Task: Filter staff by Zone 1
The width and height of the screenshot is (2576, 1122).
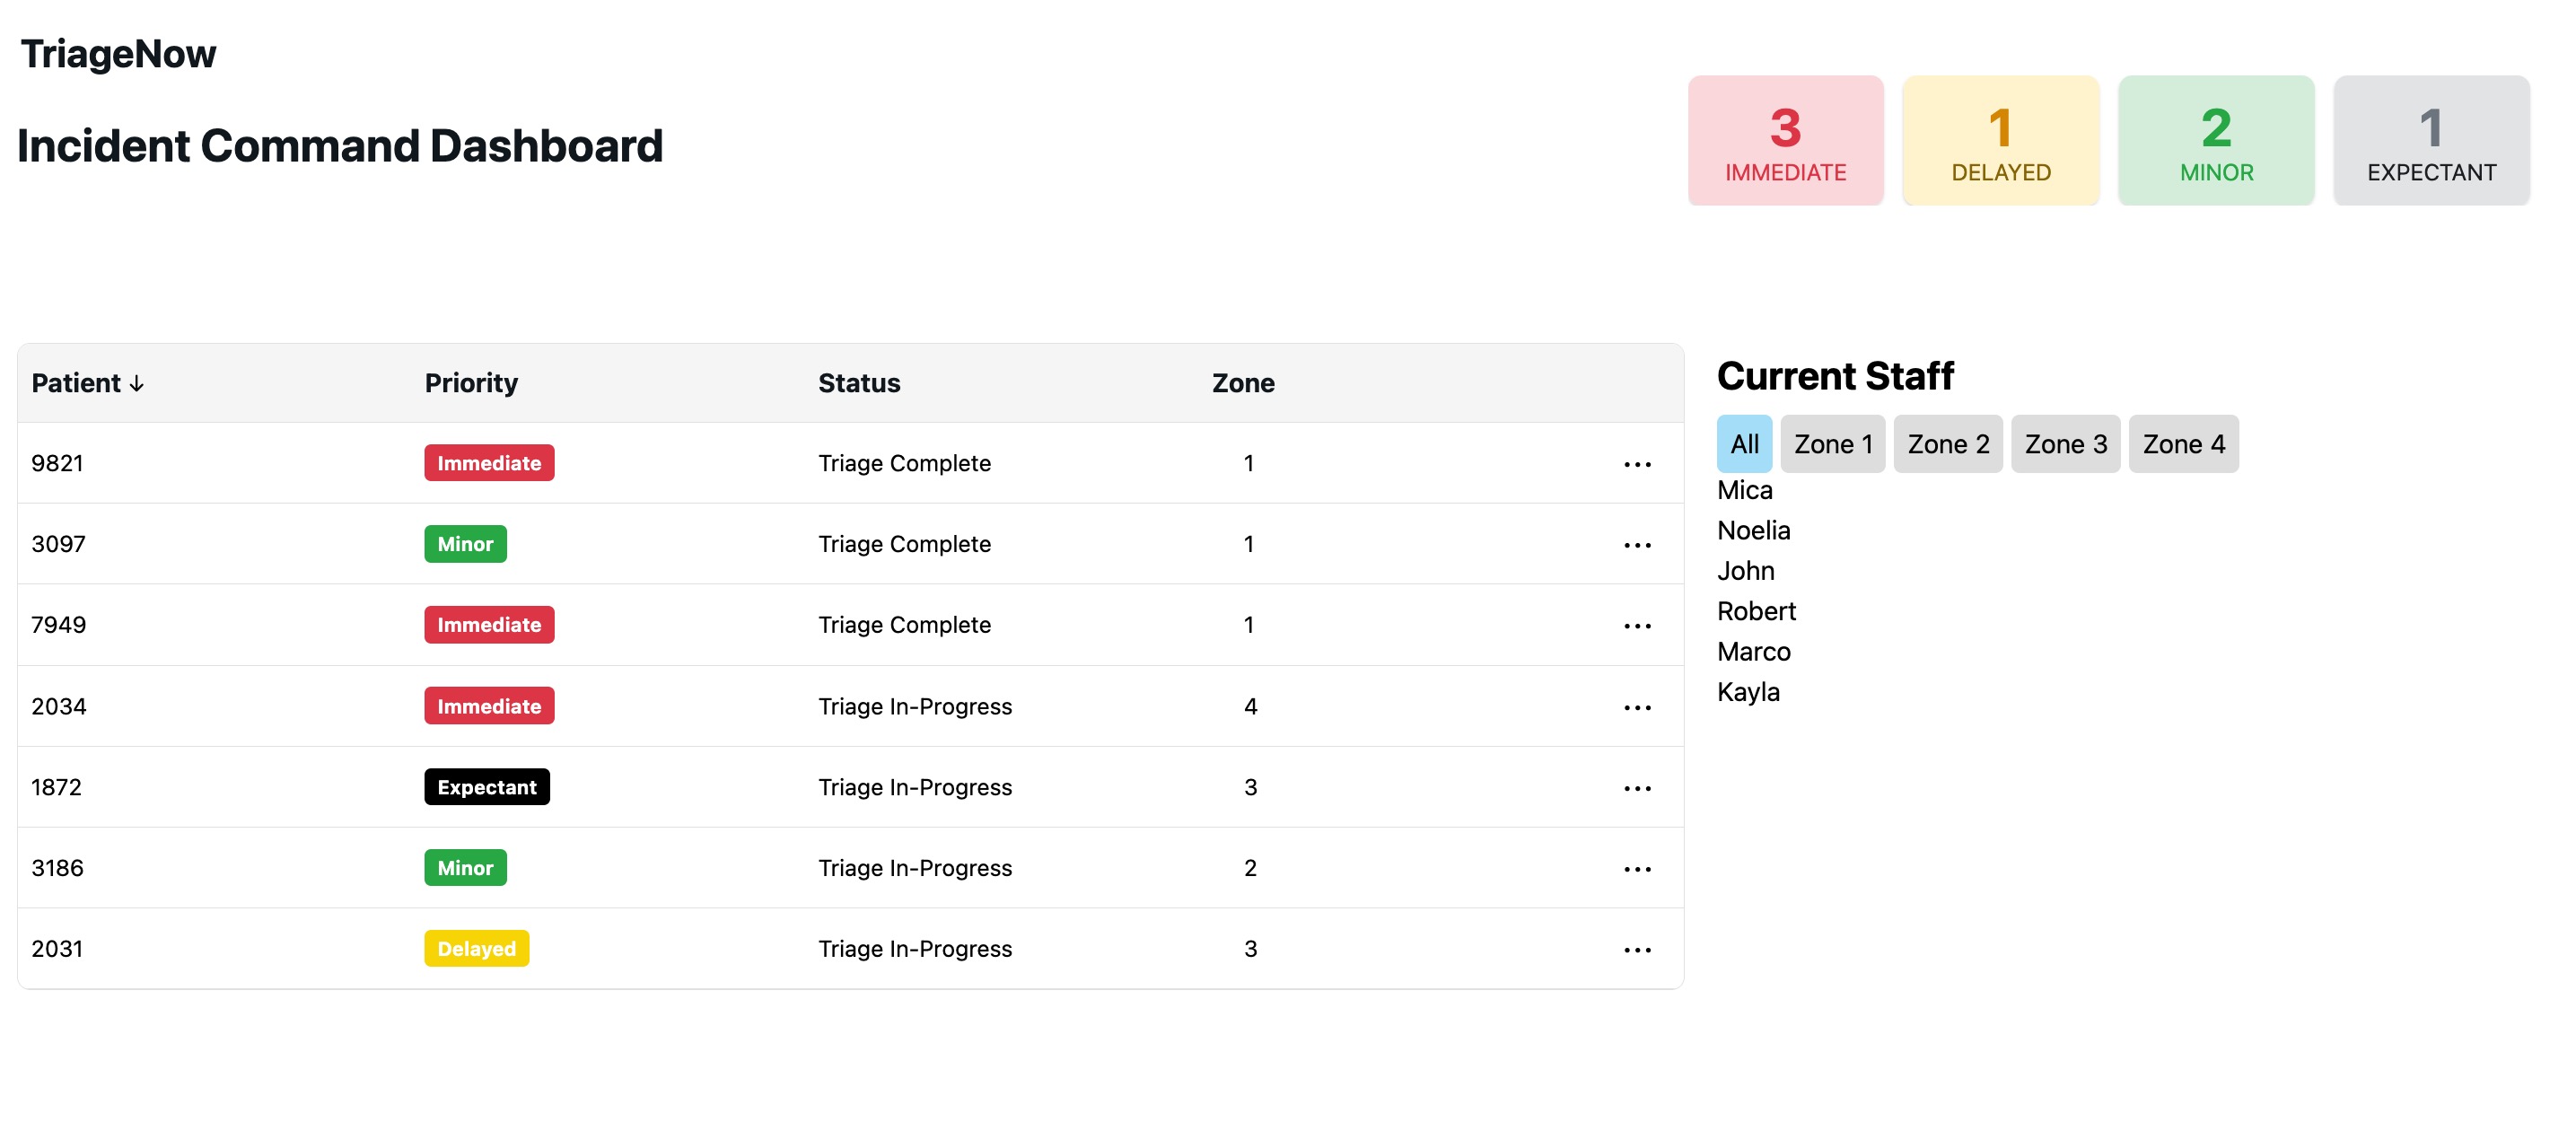Action: click(x=1832, y=444)
